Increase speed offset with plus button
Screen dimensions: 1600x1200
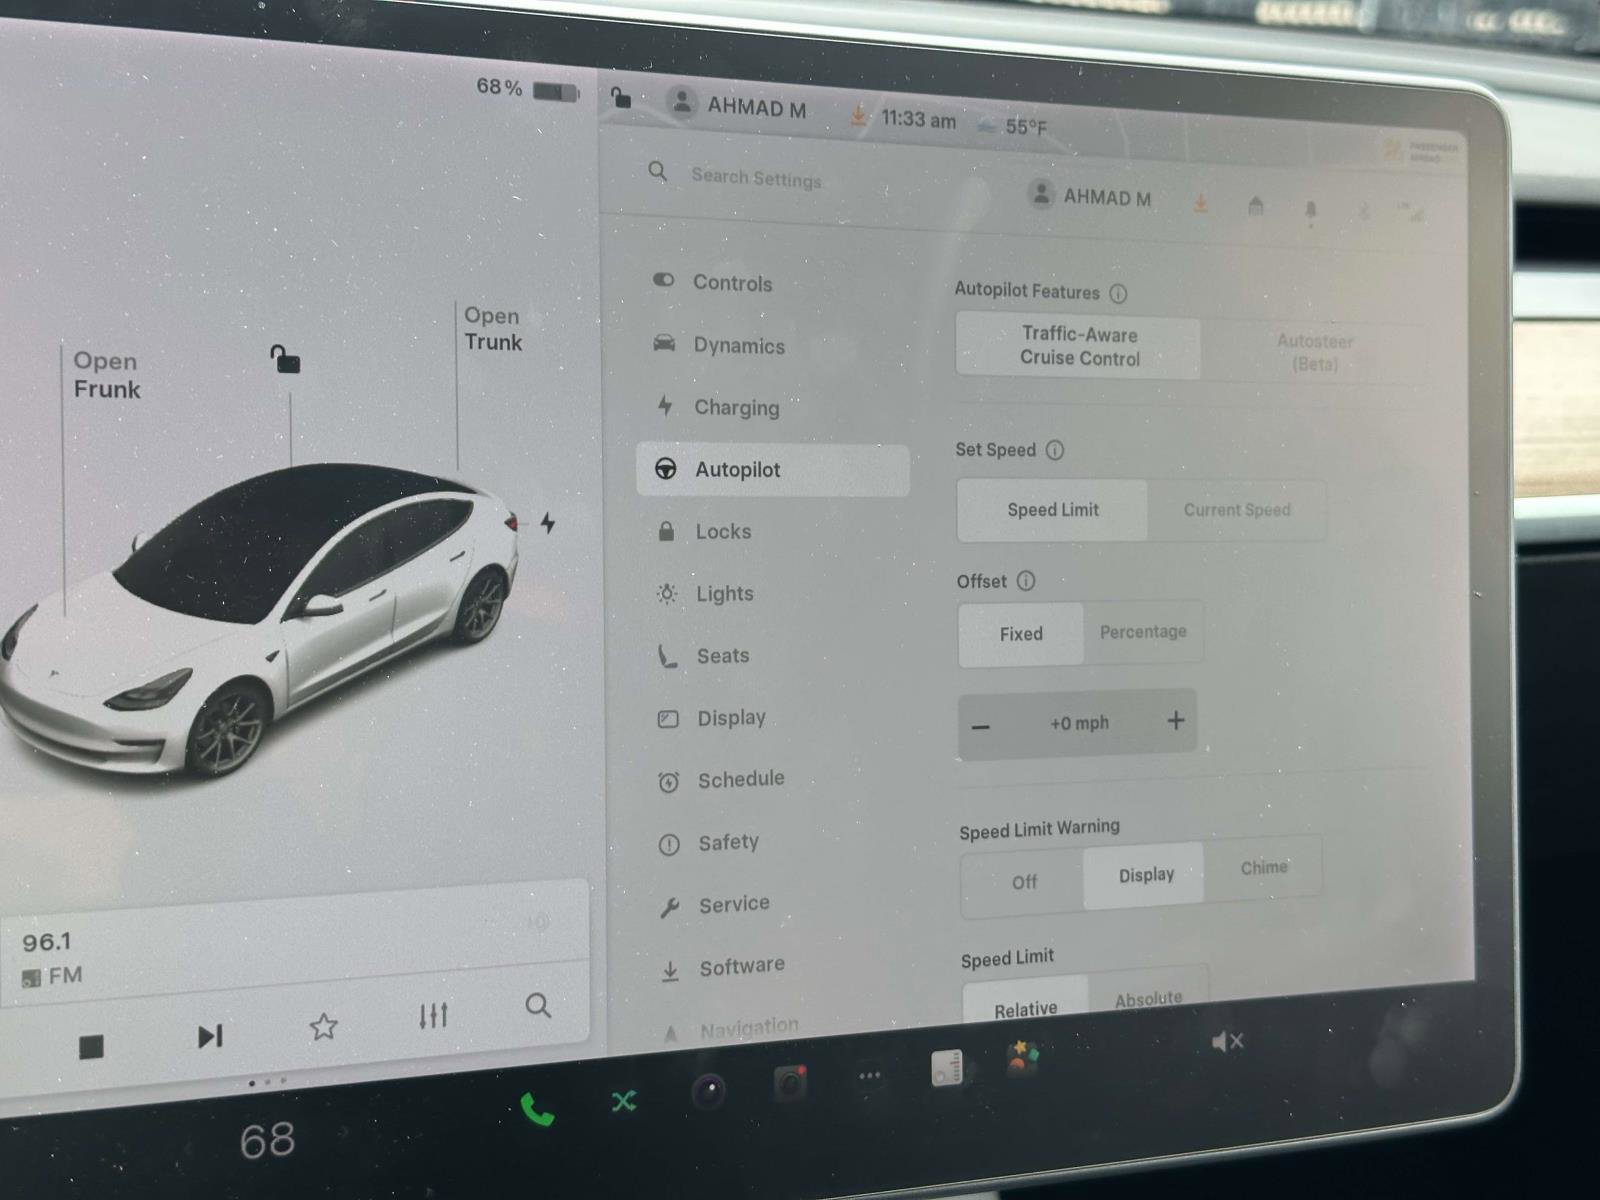1176,720
